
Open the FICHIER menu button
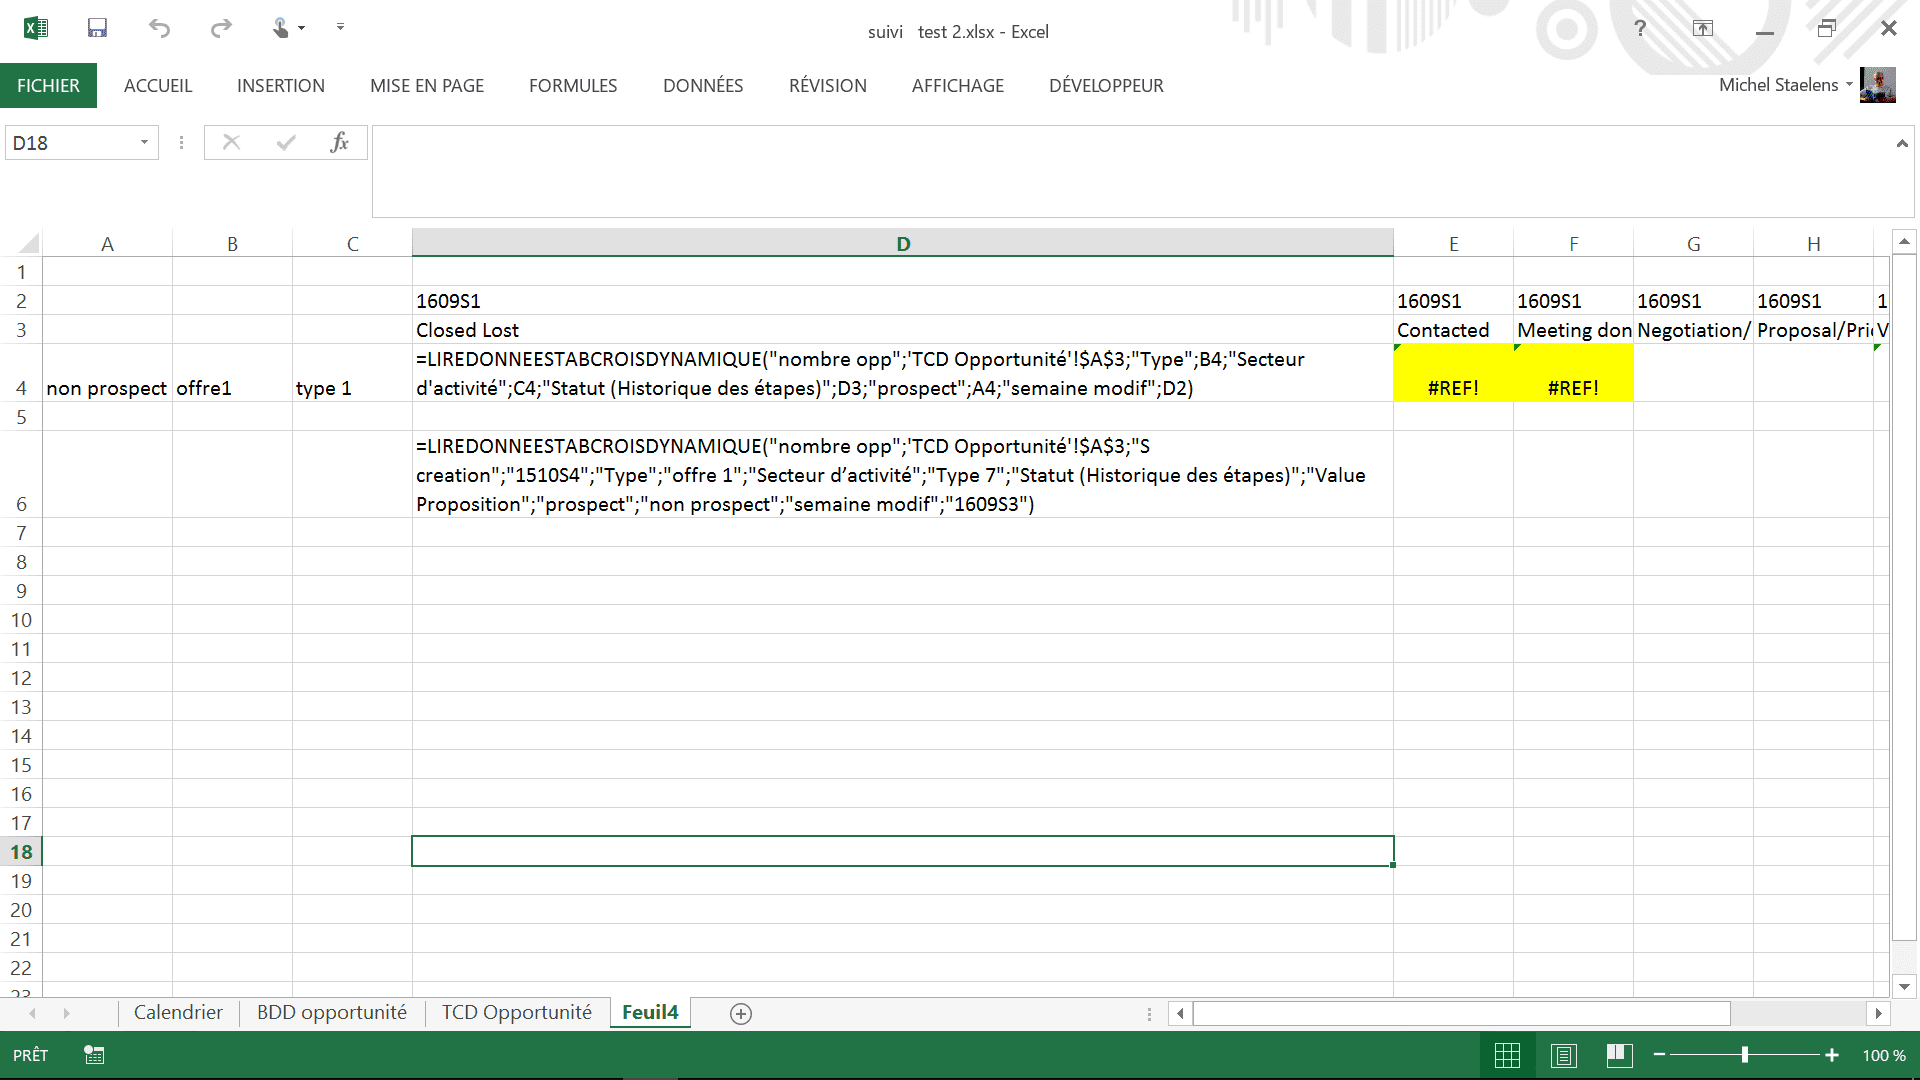tap(48, 86)
